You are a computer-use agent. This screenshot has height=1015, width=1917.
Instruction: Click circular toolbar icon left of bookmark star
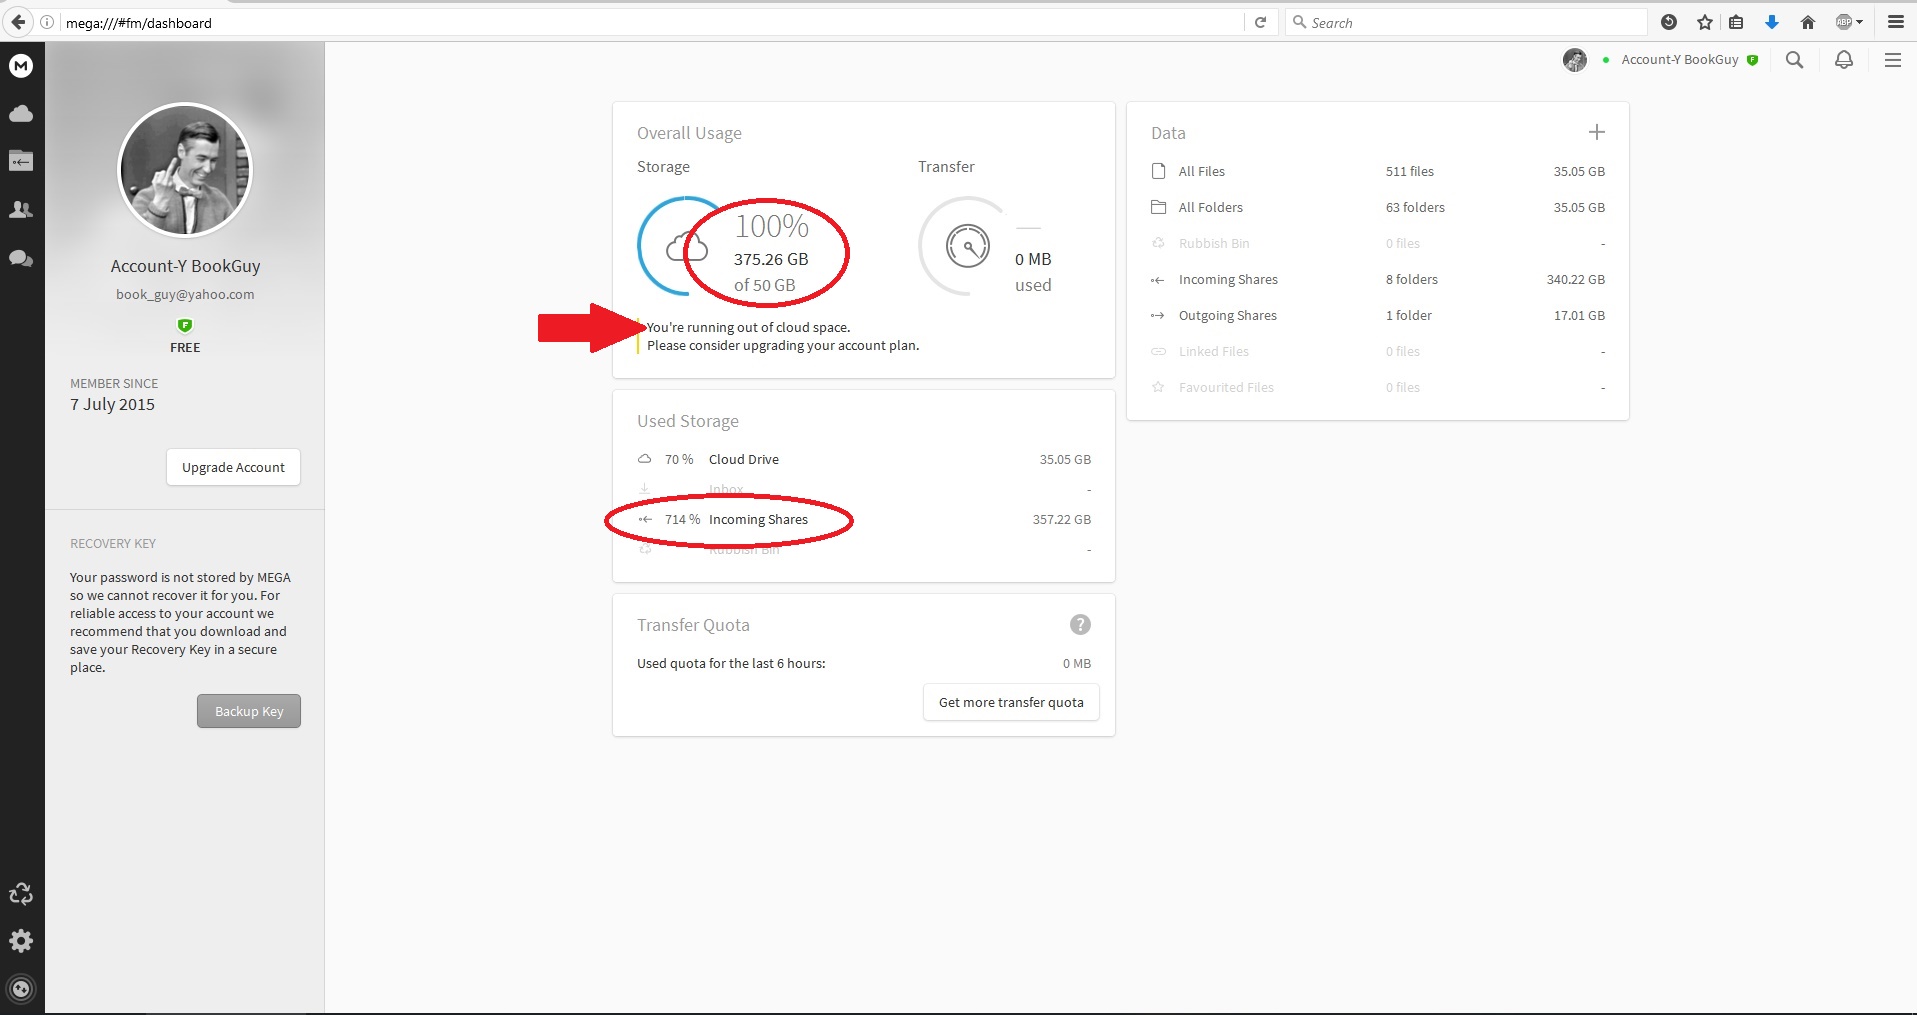[1669, 22]
